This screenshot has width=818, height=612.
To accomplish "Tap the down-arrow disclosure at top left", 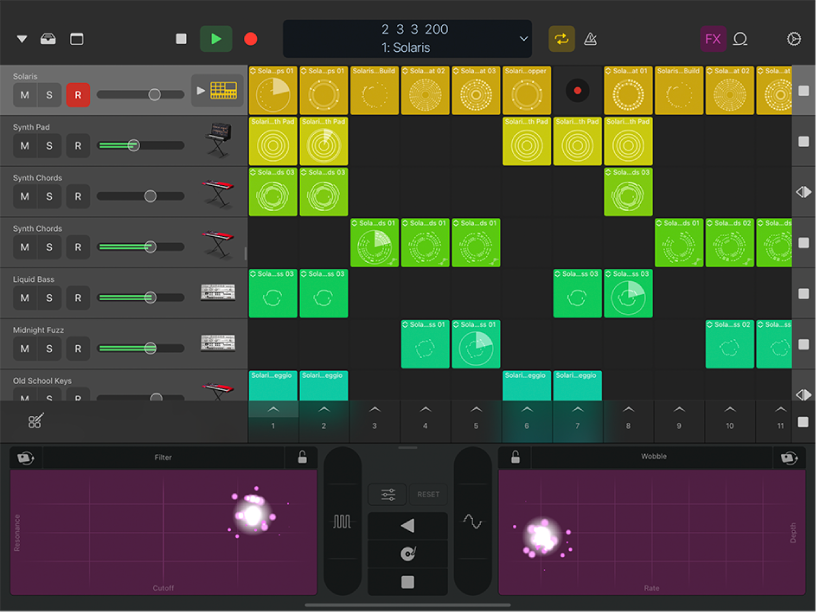I will [x=22, y=38].
